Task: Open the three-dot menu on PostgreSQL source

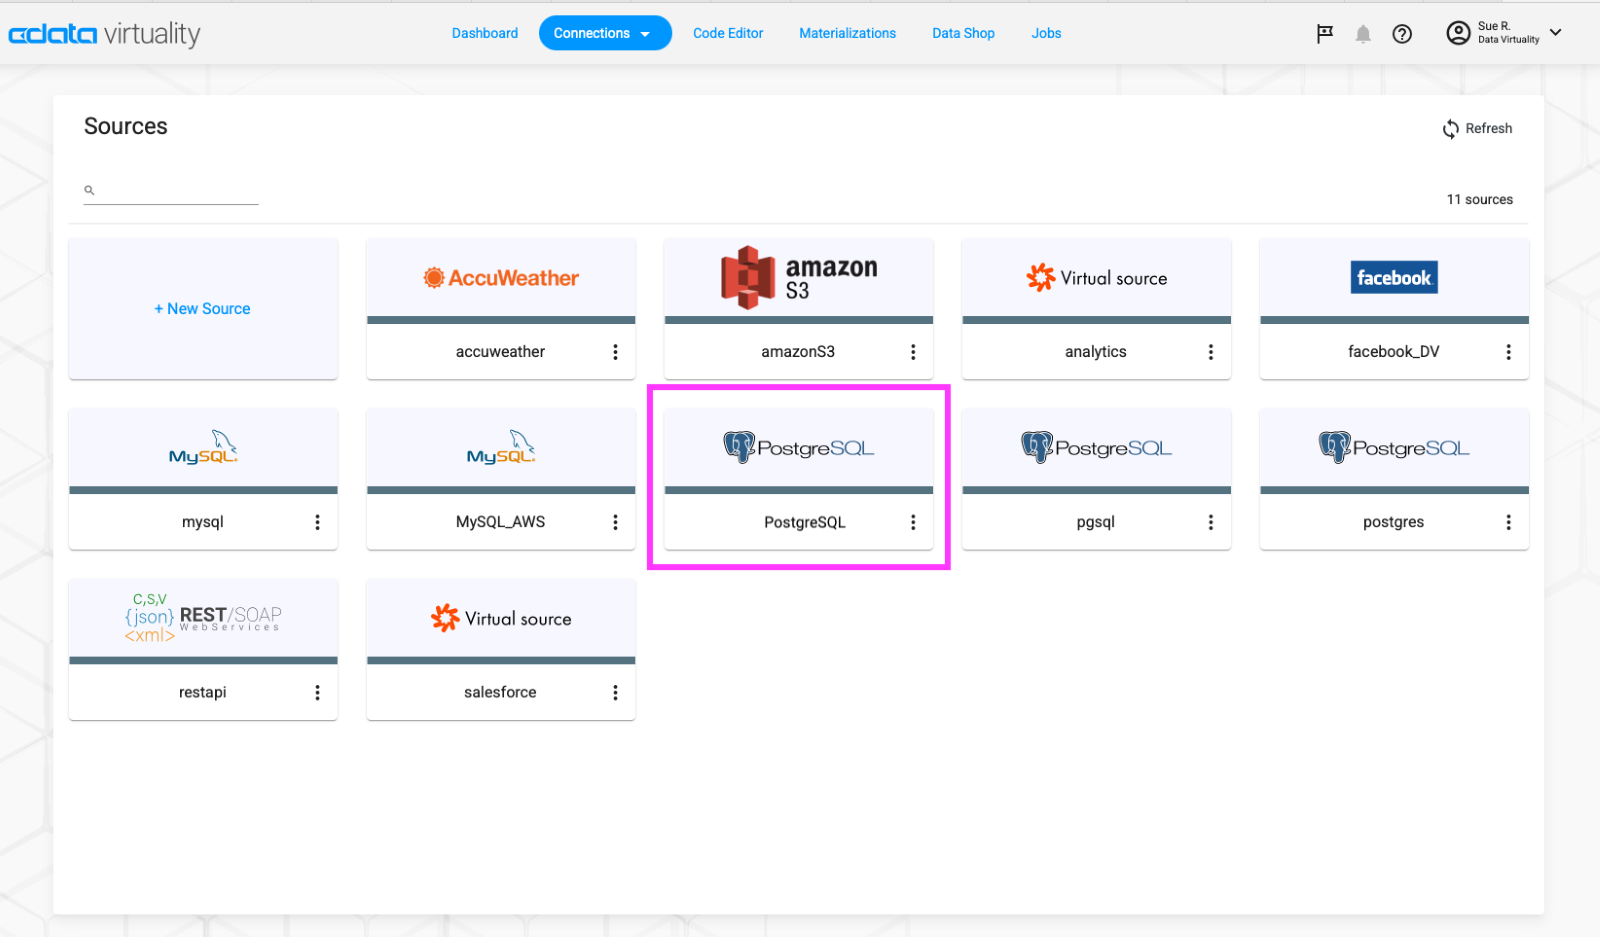Action: (x=912, y=521)
